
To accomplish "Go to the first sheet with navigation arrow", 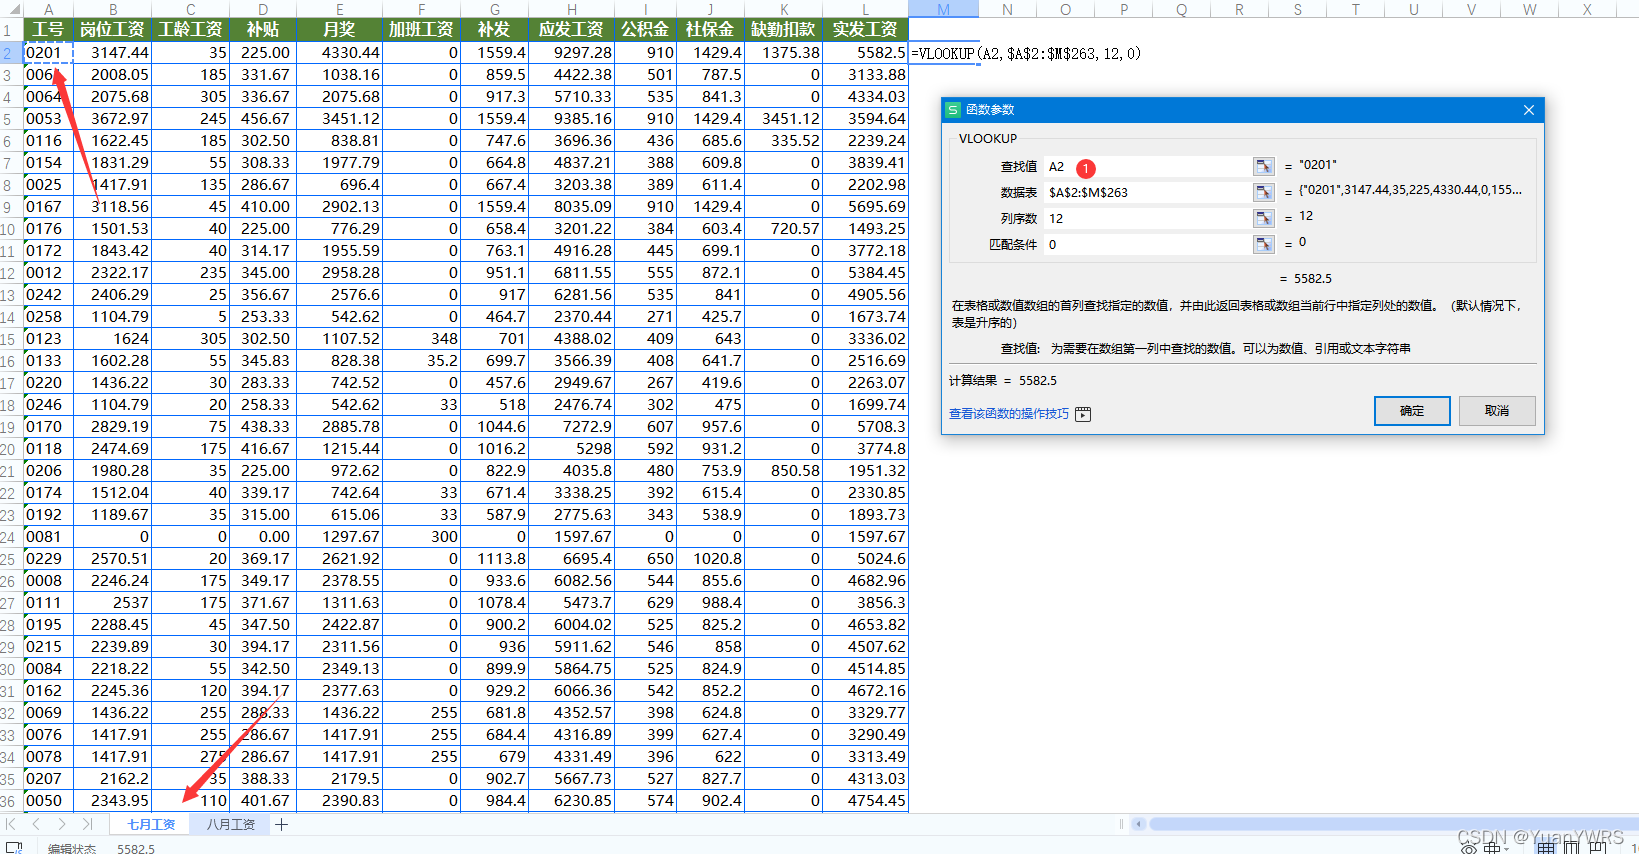I will pos(11,824).
